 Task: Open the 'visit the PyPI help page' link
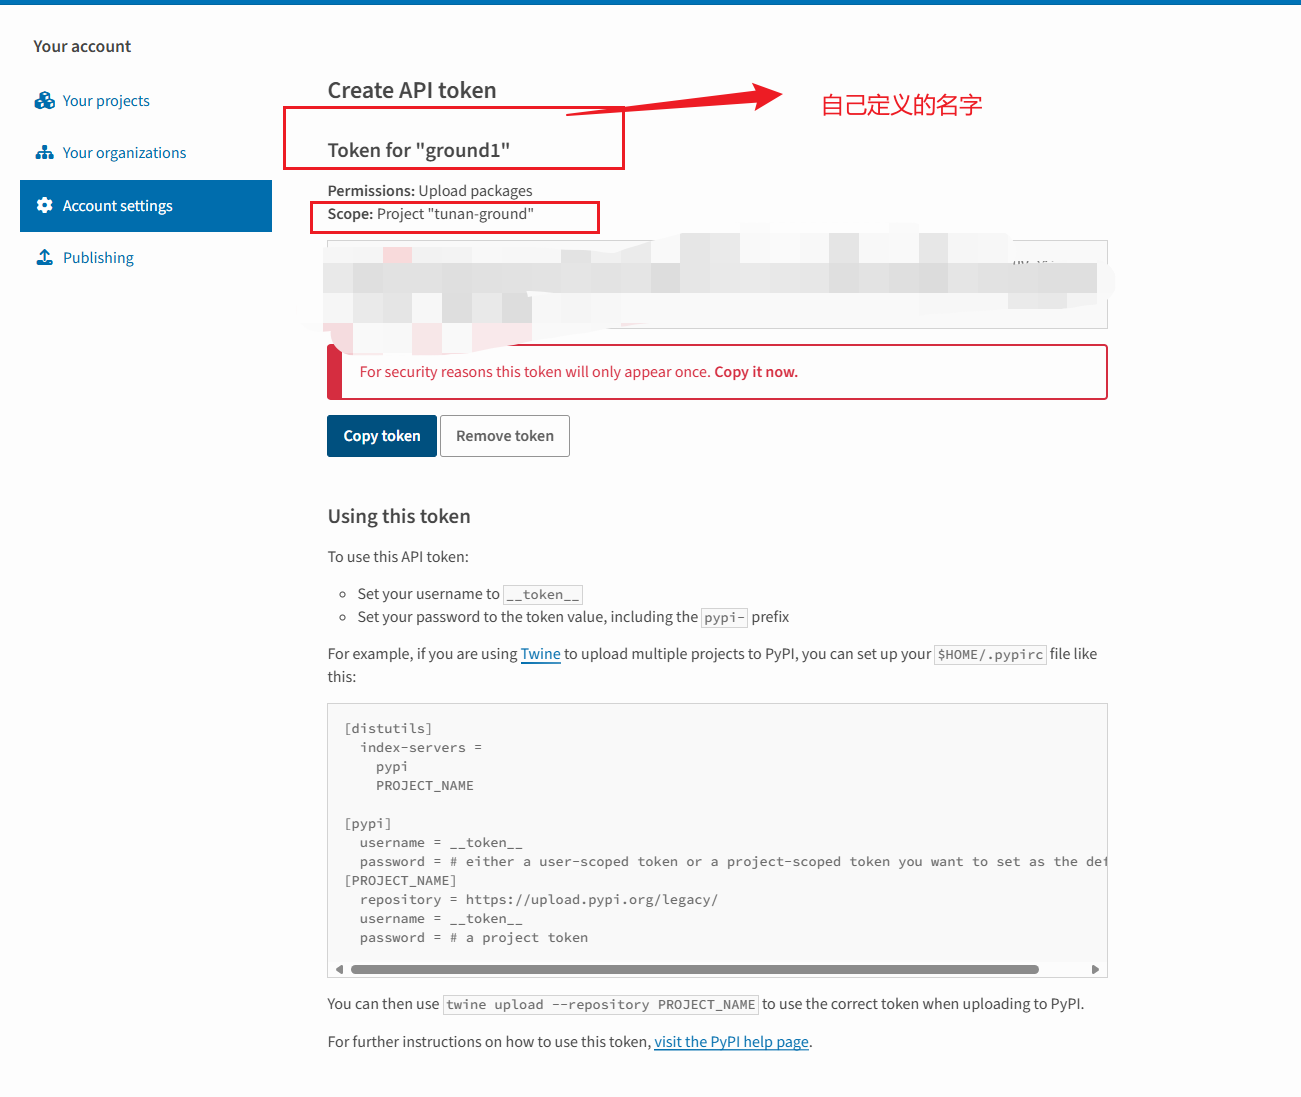(x=731, y=1042)
